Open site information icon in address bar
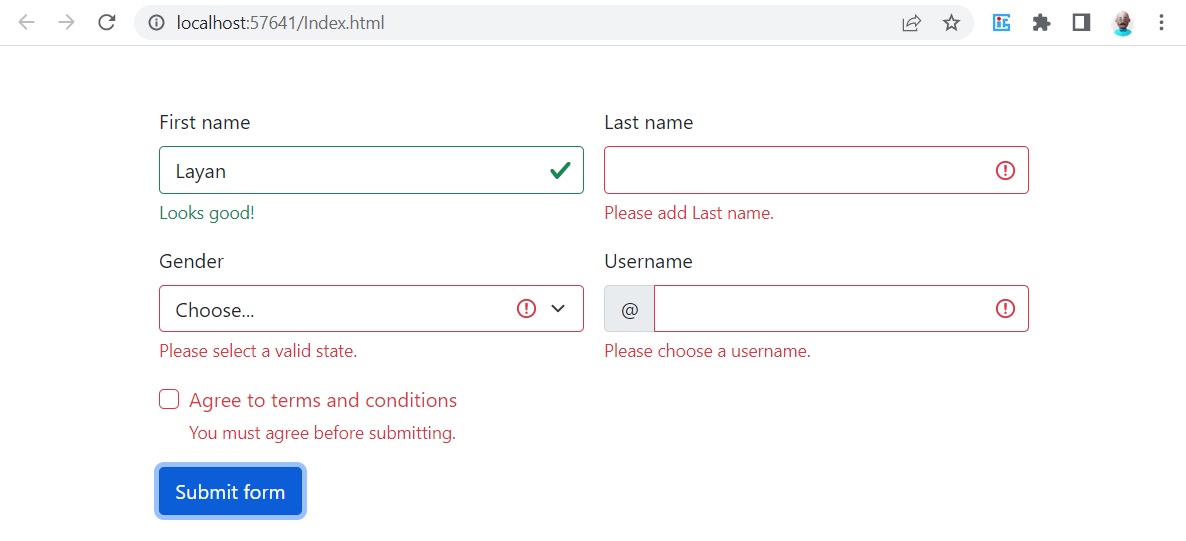 click(157, 23)
